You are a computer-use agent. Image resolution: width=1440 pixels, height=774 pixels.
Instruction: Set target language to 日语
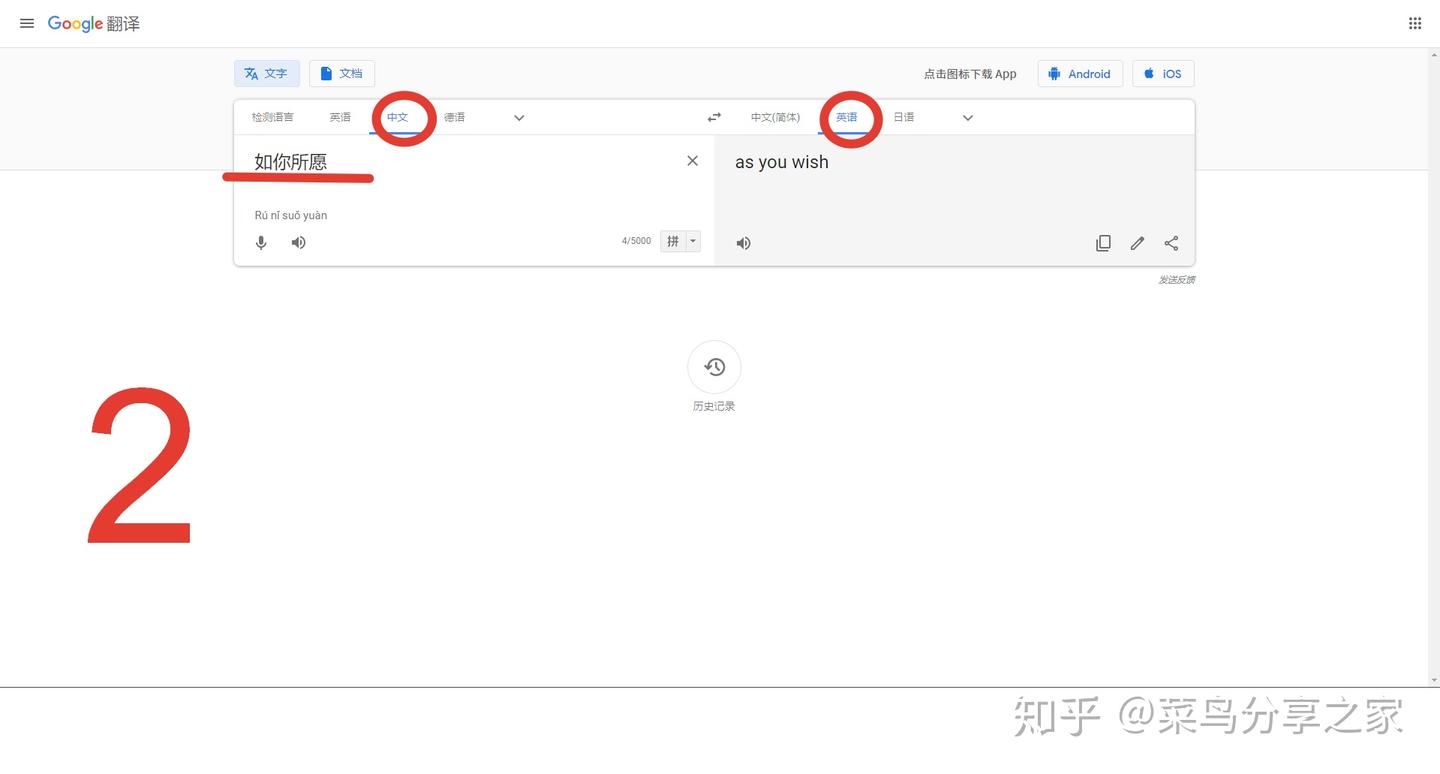(x=904, y=117)
